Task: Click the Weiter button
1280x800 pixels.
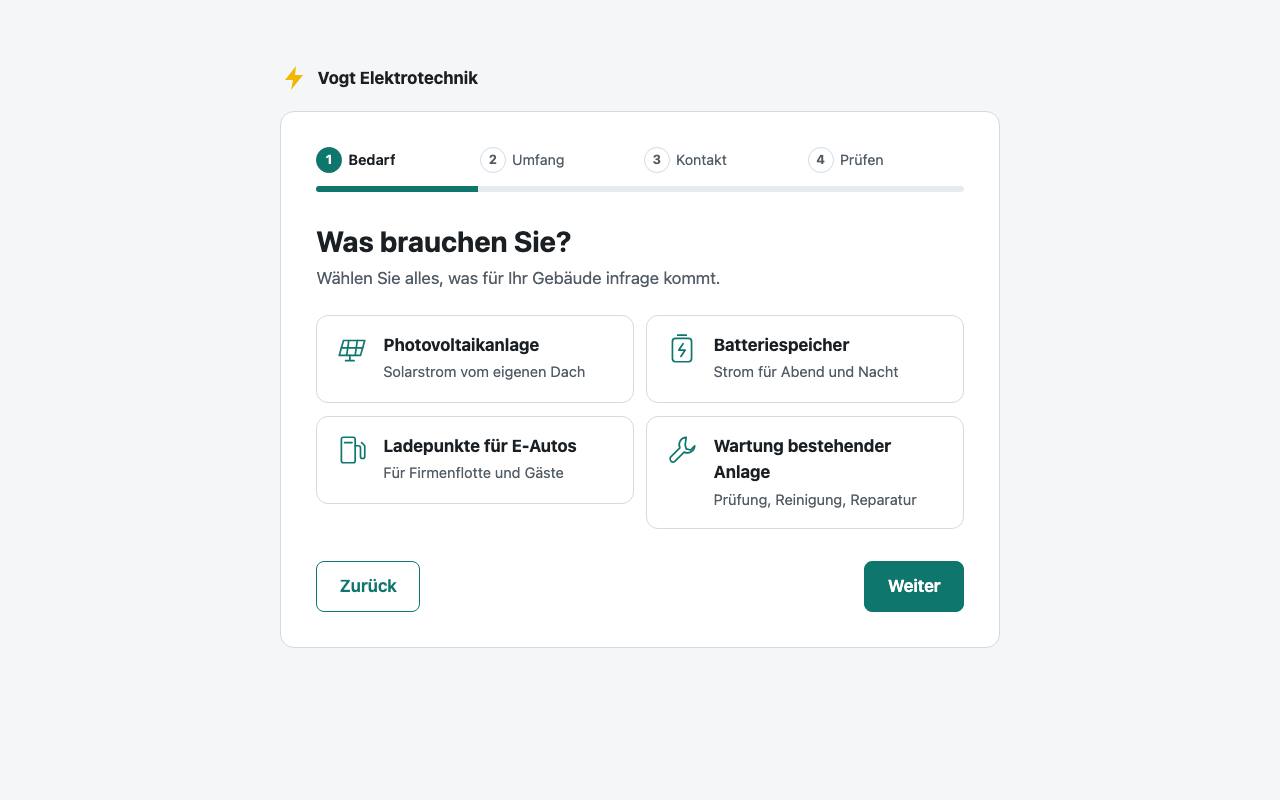Action: click(x=914, y=586)
